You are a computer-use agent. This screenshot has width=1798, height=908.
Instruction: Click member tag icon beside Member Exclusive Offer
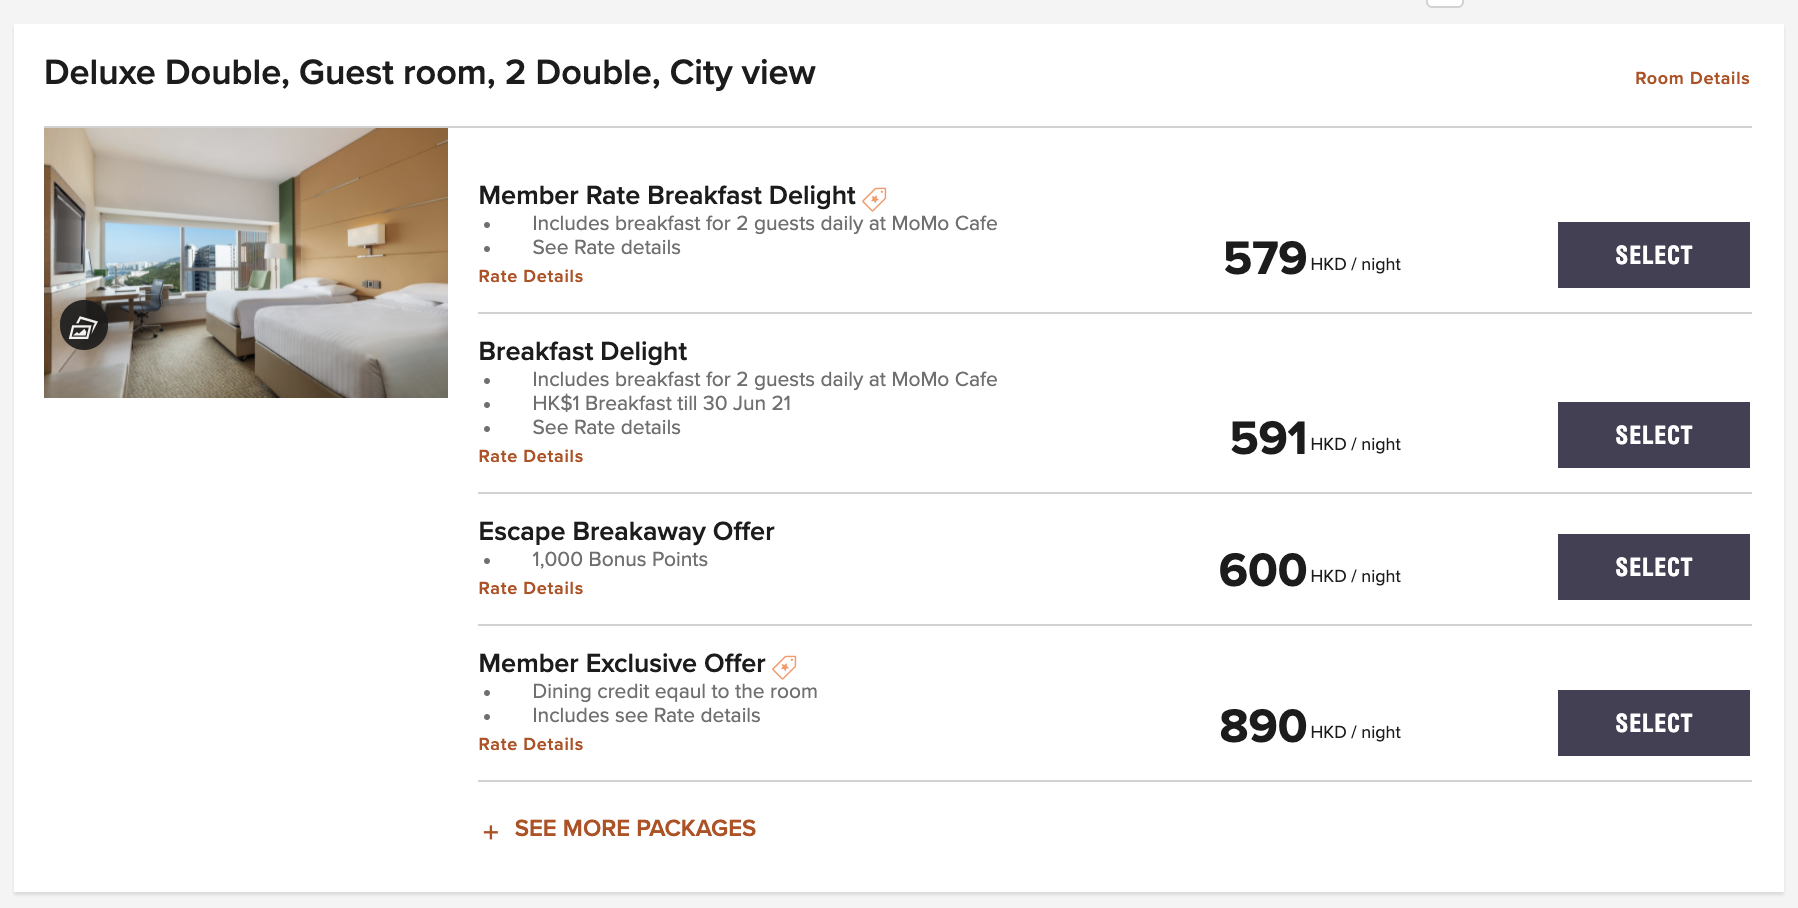tap(785, 666)
